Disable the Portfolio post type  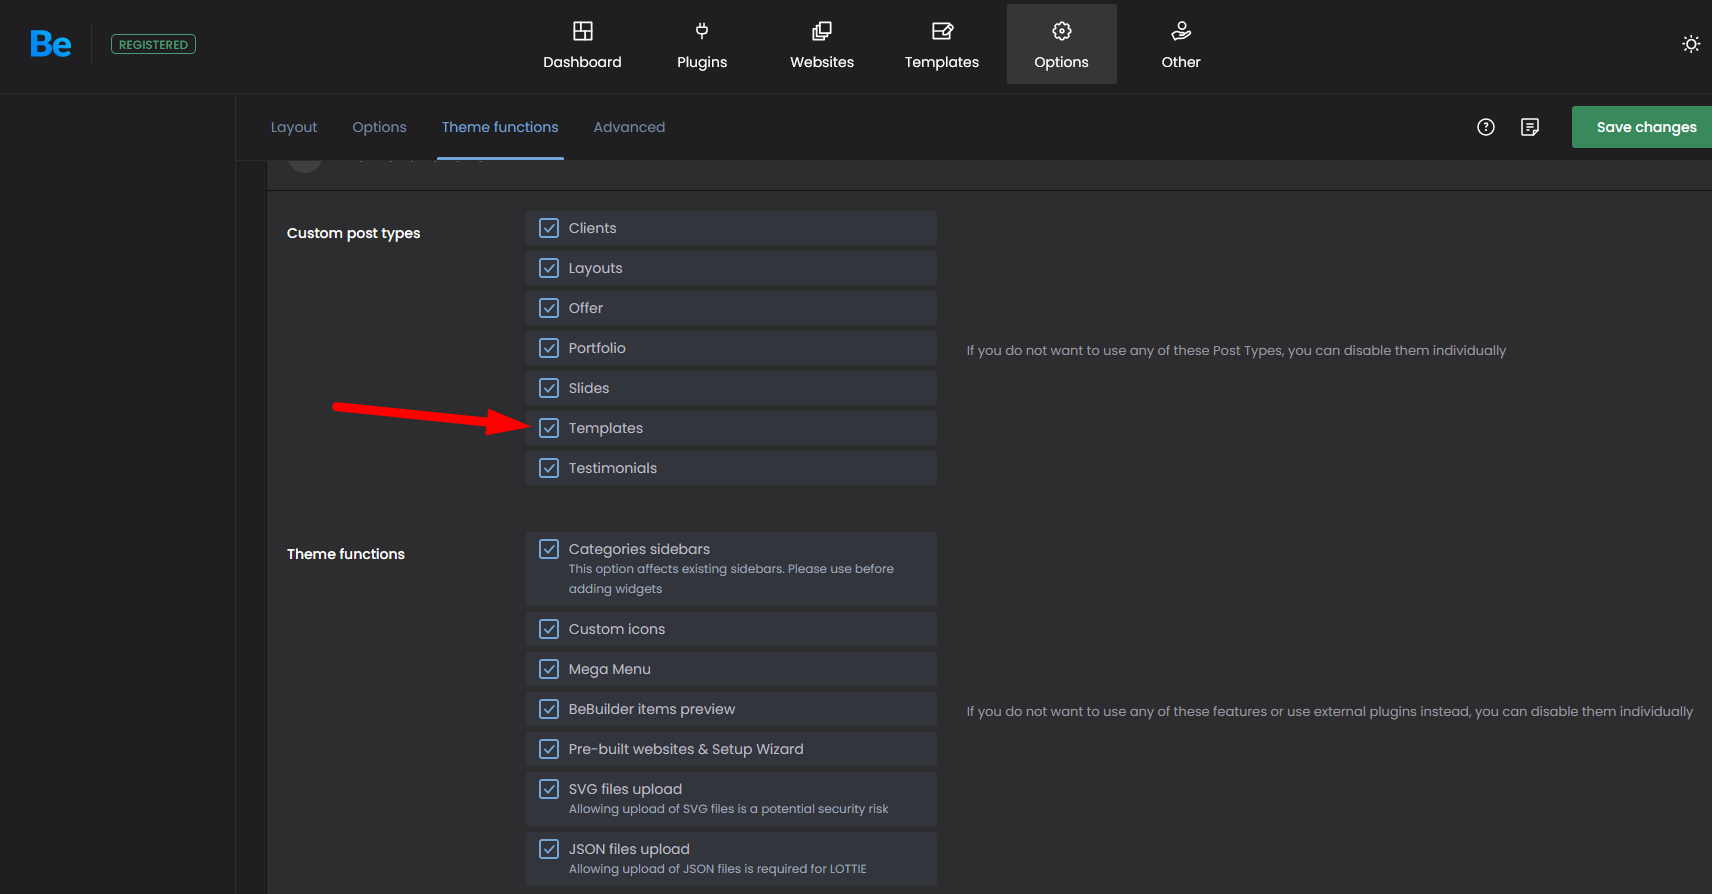click(549, 348)
